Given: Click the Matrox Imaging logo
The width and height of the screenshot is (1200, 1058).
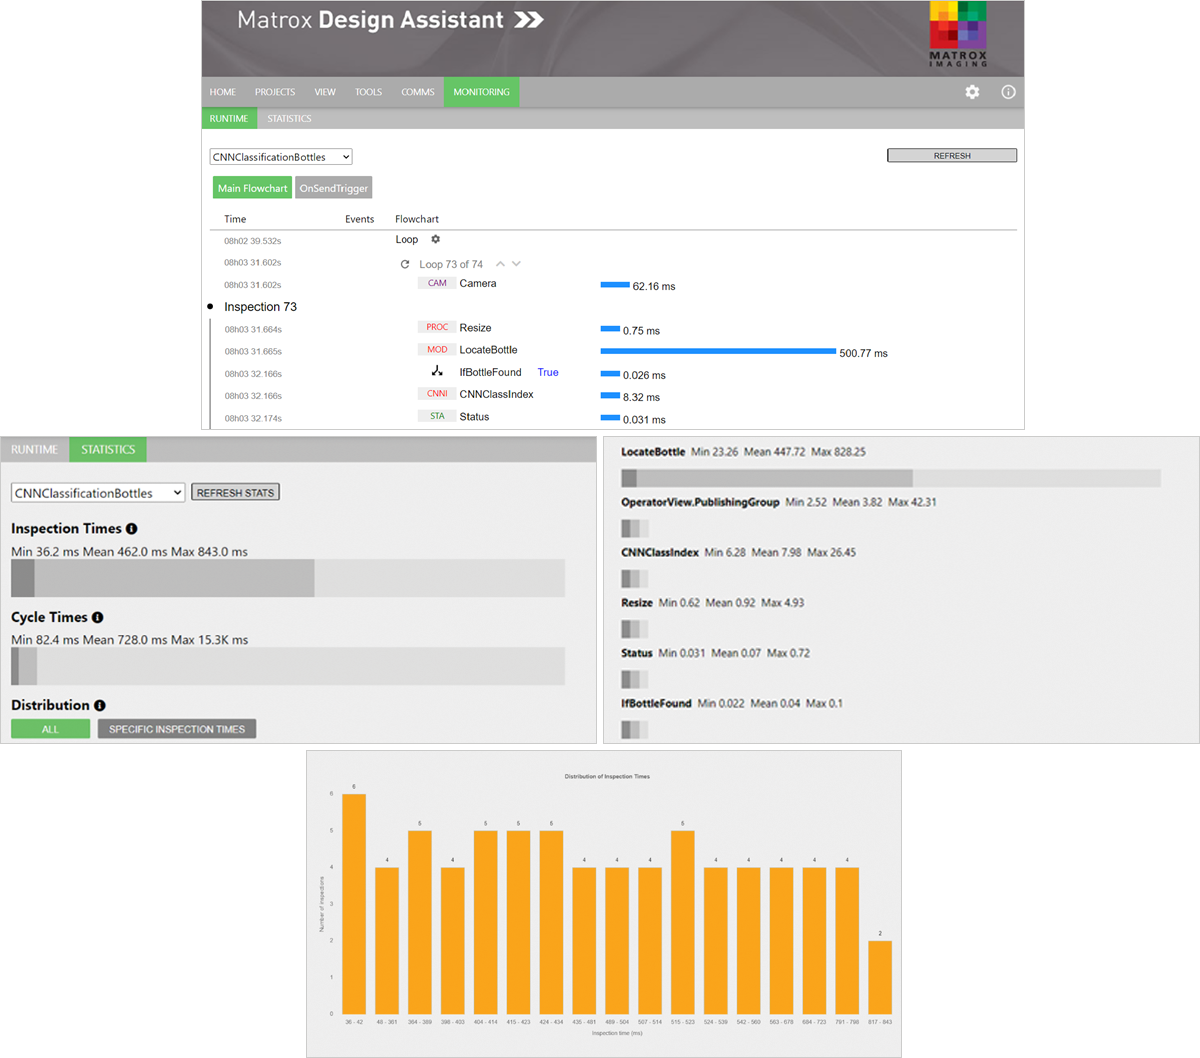Looking at the screenshot, I should click(958, 34).
